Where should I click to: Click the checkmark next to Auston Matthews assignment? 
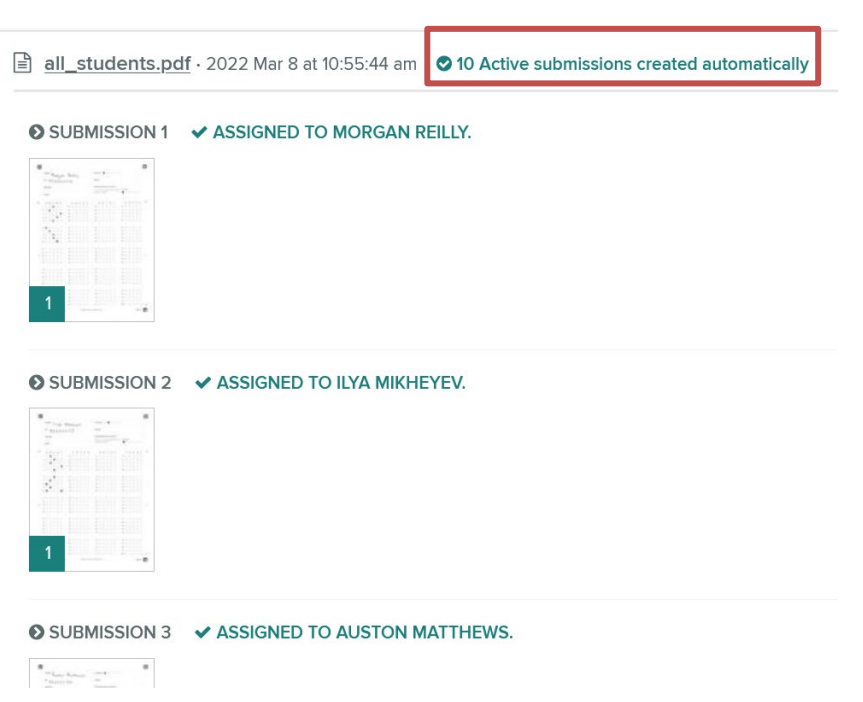(203, 632)
